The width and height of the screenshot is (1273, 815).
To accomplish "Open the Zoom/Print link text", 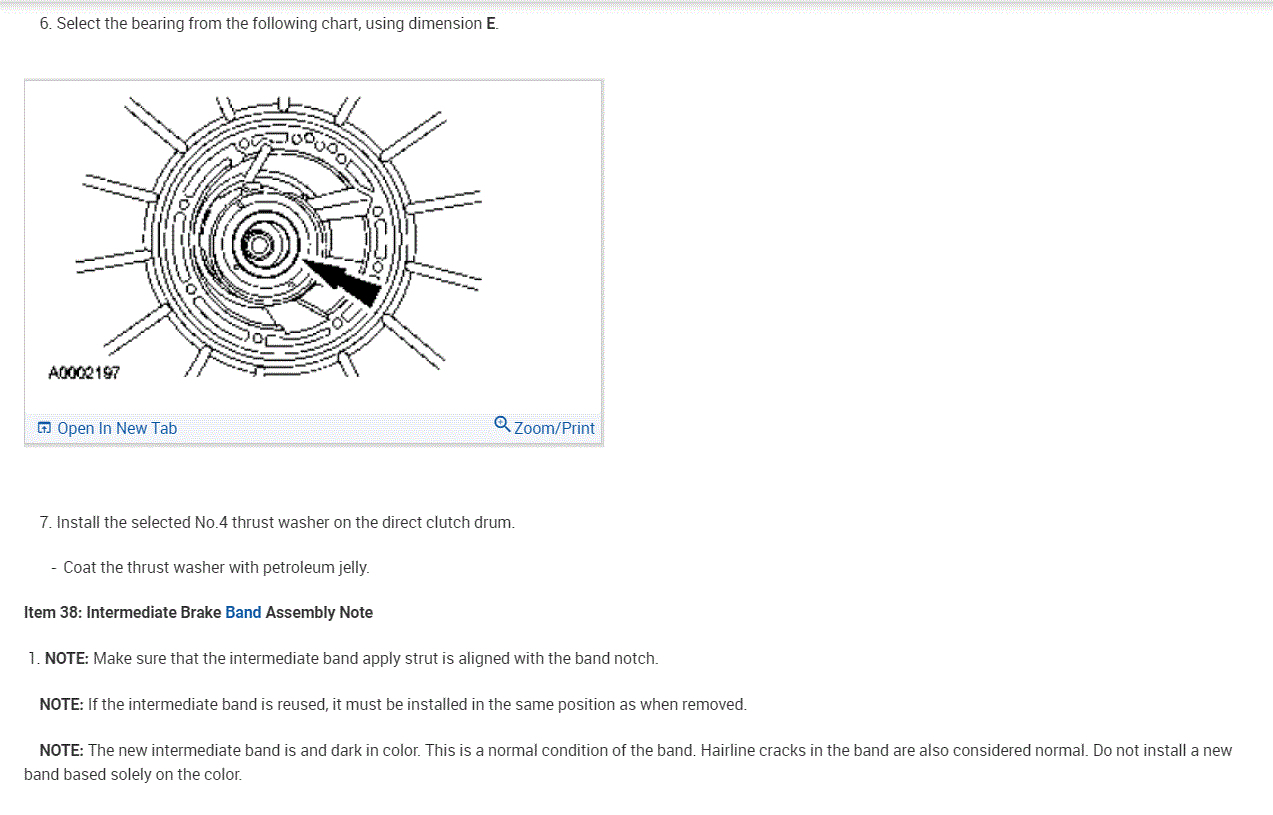I will [x=554, y=428].
